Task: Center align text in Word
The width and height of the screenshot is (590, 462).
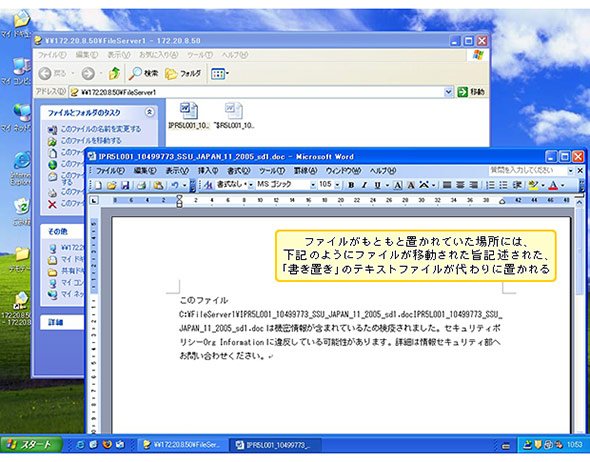Action: click(460, 185)
